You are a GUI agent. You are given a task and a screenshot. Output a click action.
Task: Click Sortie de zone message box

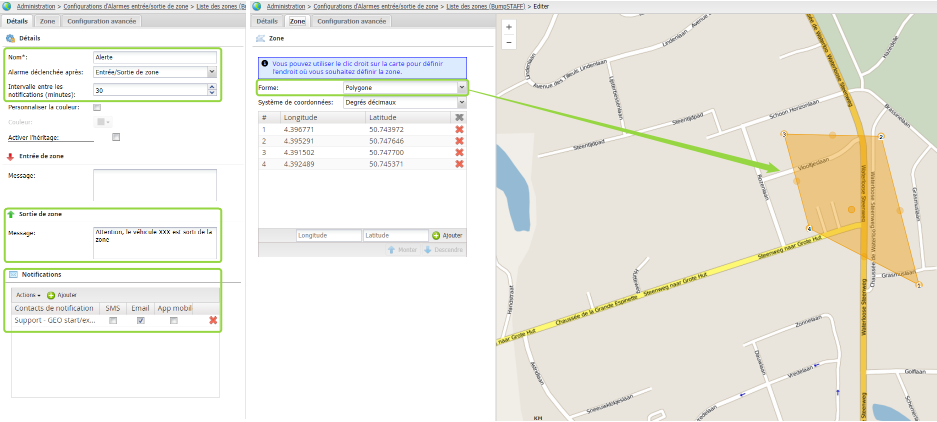point(155,242)
